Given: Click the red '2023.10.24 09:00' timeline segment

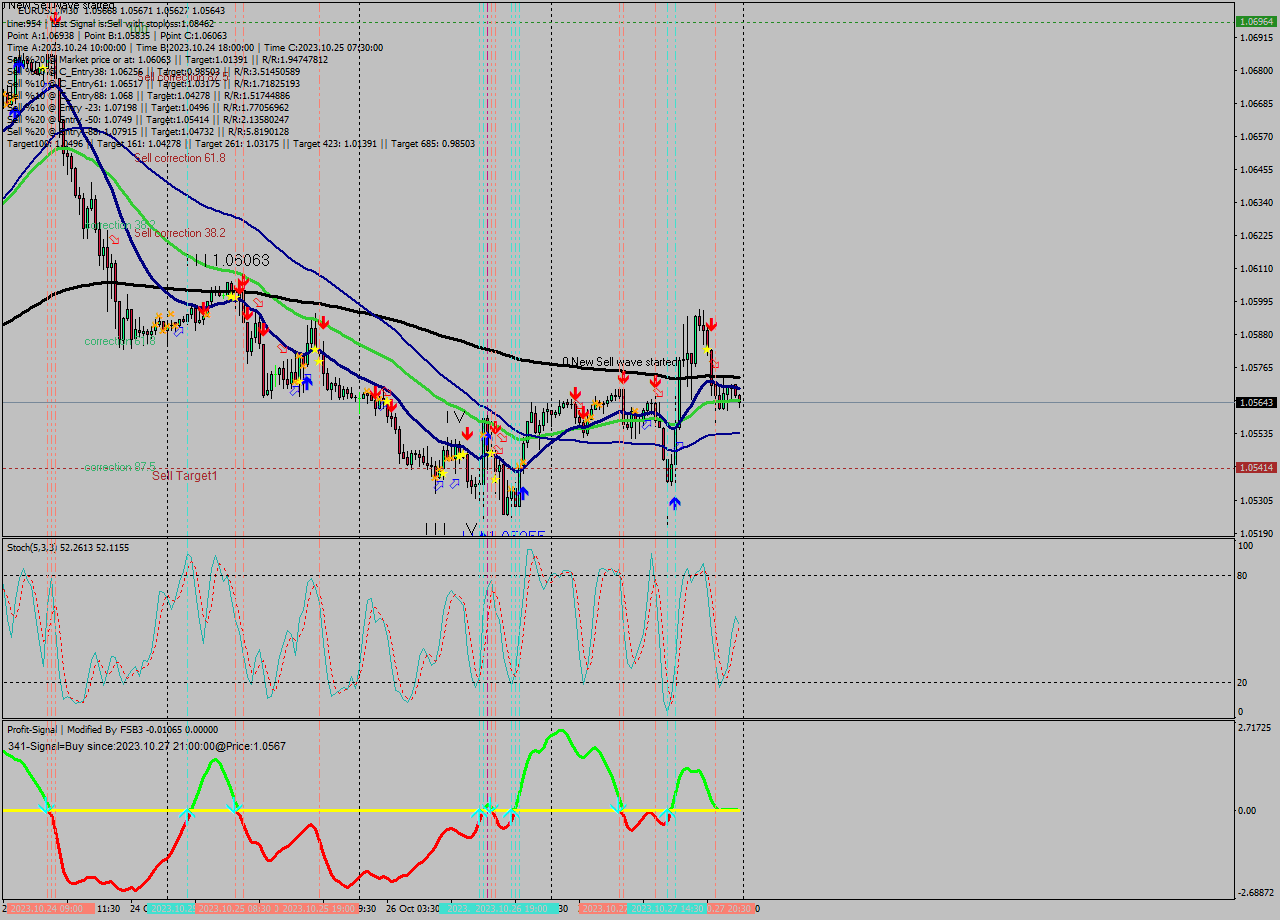Looking at the screenshot, I should click(47, 908).
